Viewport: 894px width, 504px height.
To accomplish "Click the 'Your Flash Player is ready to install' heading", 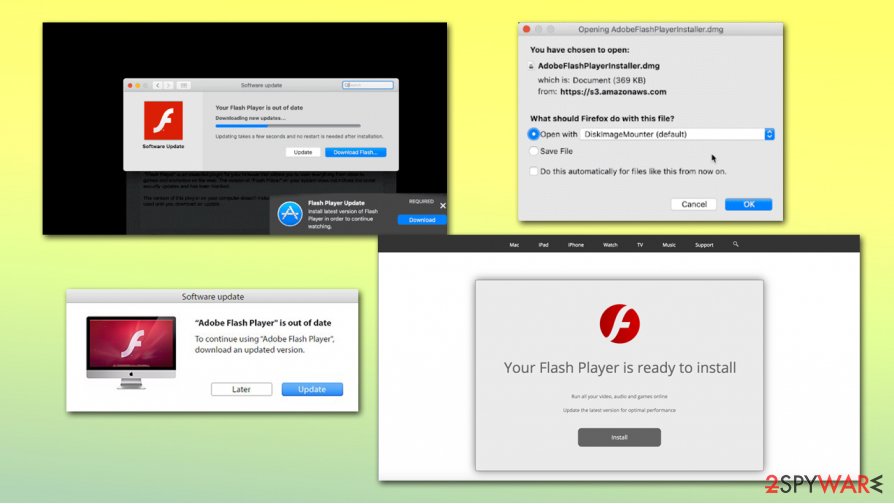I will point(620,368).
